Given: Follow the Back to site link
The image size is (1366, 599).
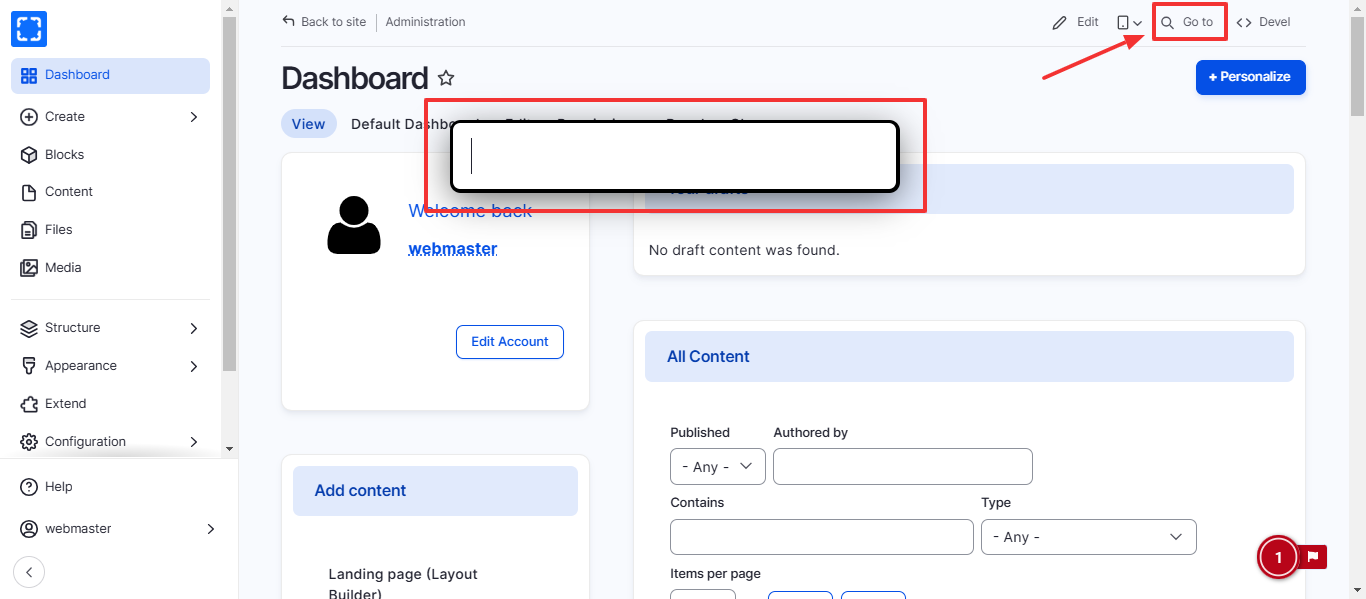Looking at the screenshot, I should 324,22.
